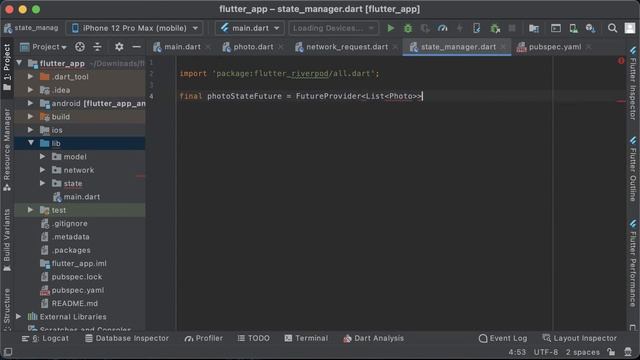The image size is (640, 360).
Task: Toggle read-only lock icon in status bar
Action: coord(611,352)
